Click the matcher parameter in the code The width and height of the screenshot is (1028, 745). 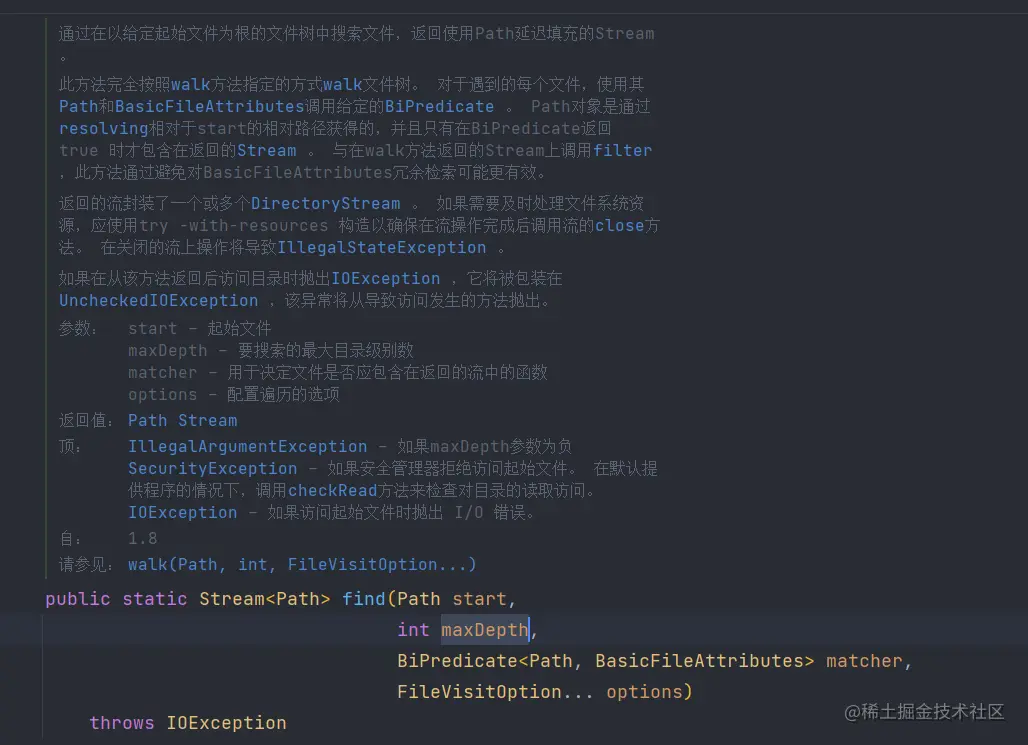tap(864, 661)
